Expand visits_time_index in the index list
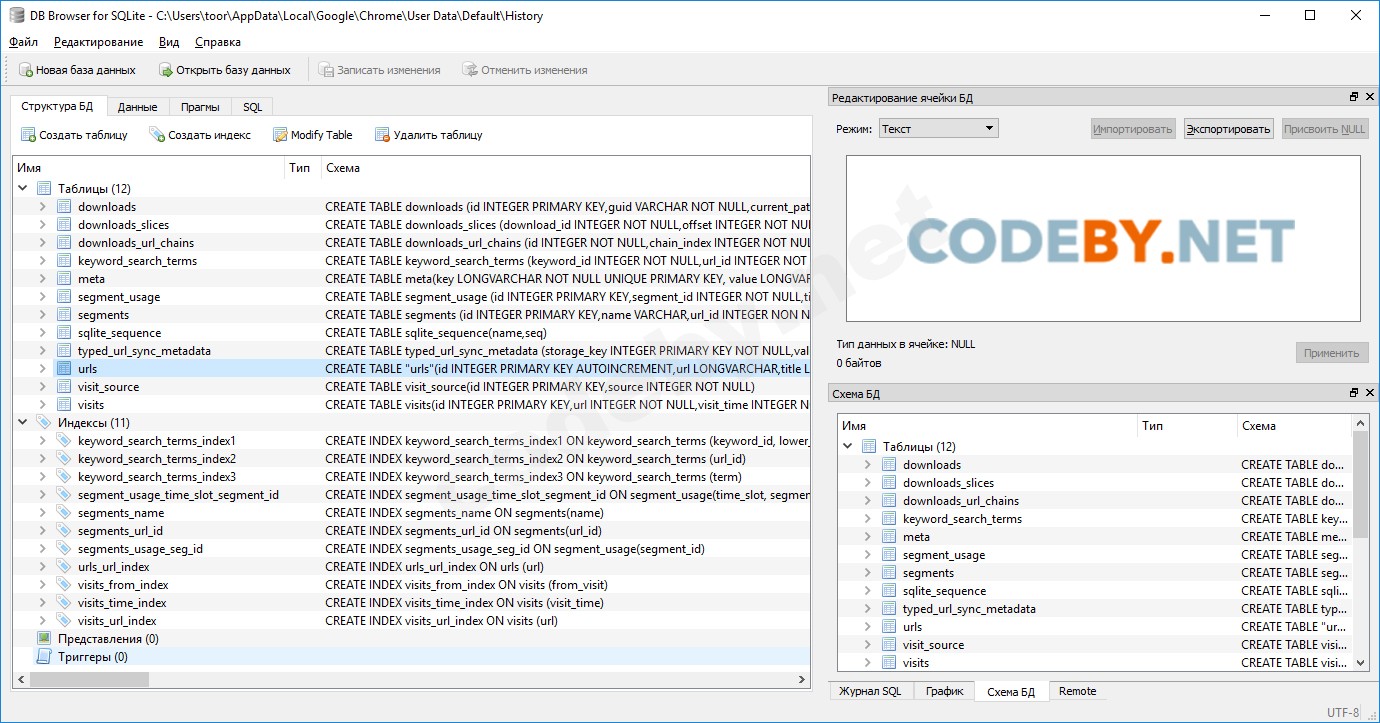The width and height of the screenshot is (1380, 723). coord(42,603)
